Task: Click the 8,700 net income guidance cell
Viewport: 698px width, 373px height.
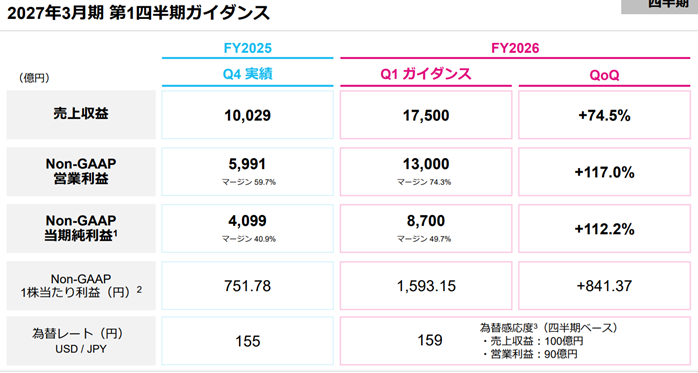Action: pyautogui.click(x=426, y=228)
